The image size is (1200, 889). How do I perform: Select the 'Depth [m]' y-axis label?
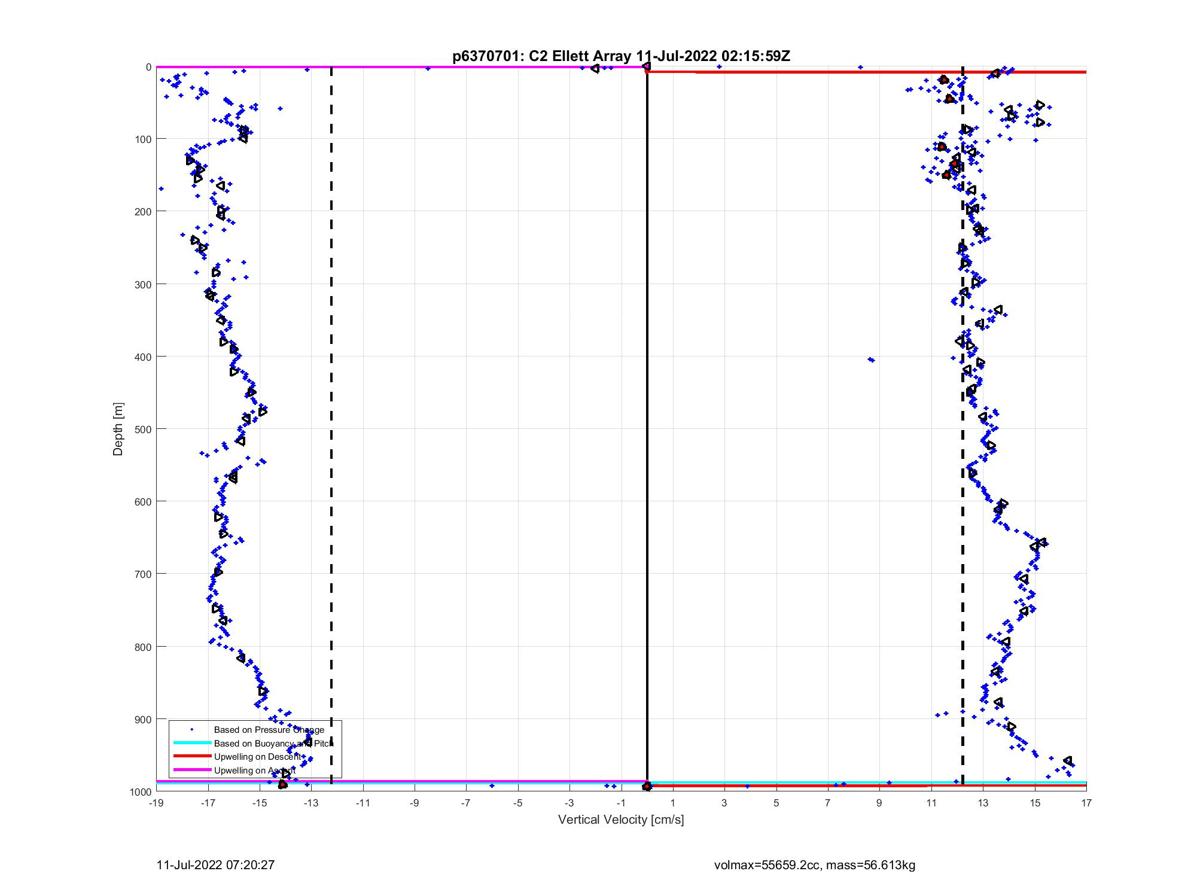(119, 429)
